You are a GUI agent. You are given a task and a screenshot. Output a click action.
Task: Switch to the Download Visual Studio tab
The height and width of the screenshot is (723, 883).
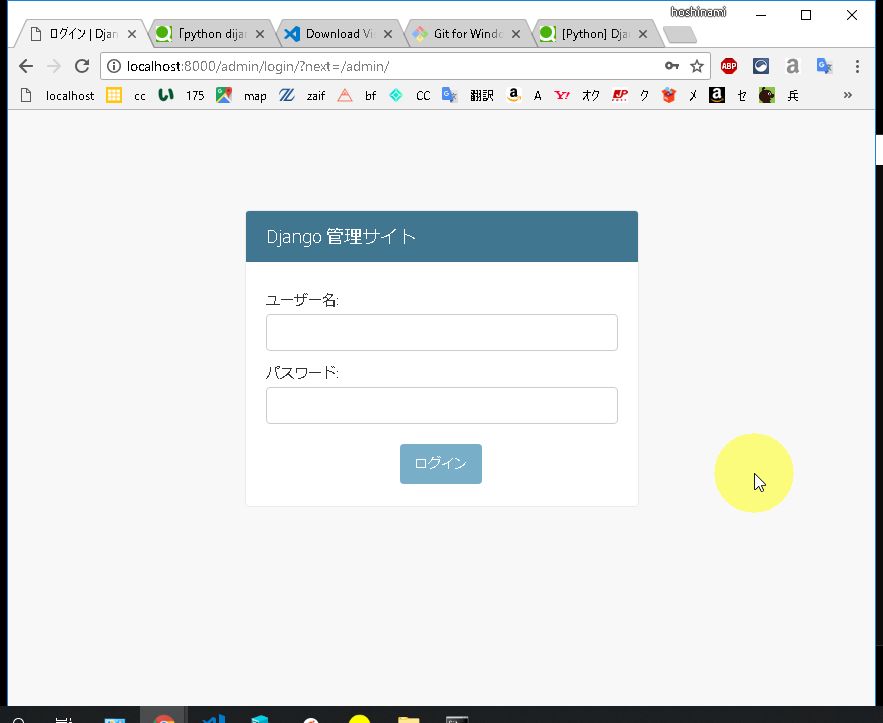(339, 34)
